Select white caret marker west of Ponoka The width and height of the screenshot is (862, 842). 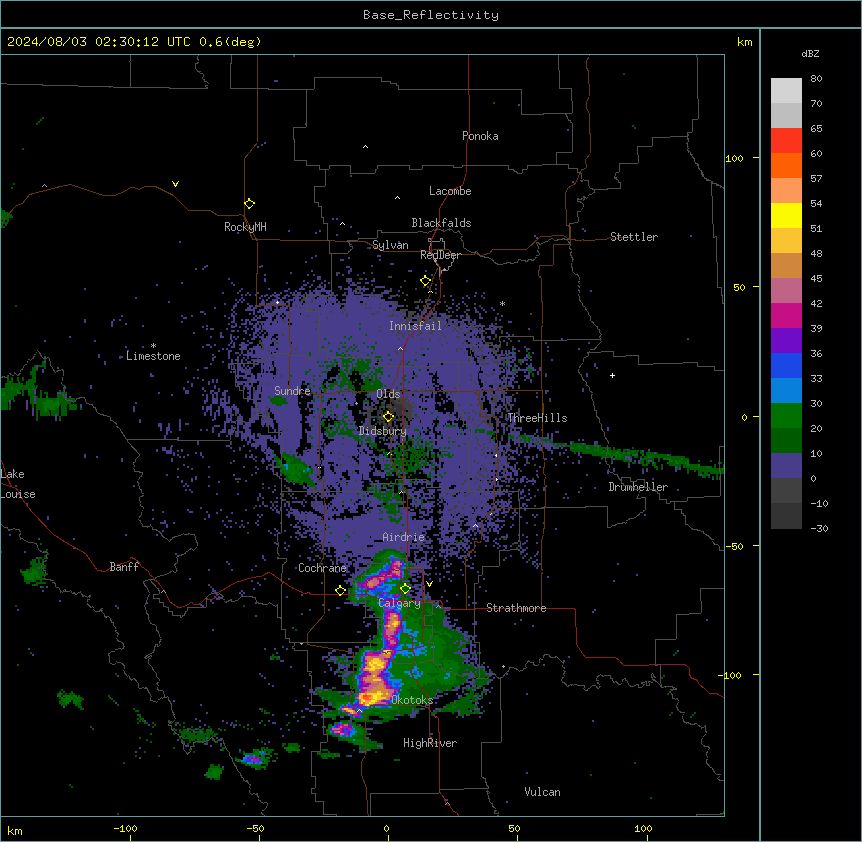coord(366,147)
